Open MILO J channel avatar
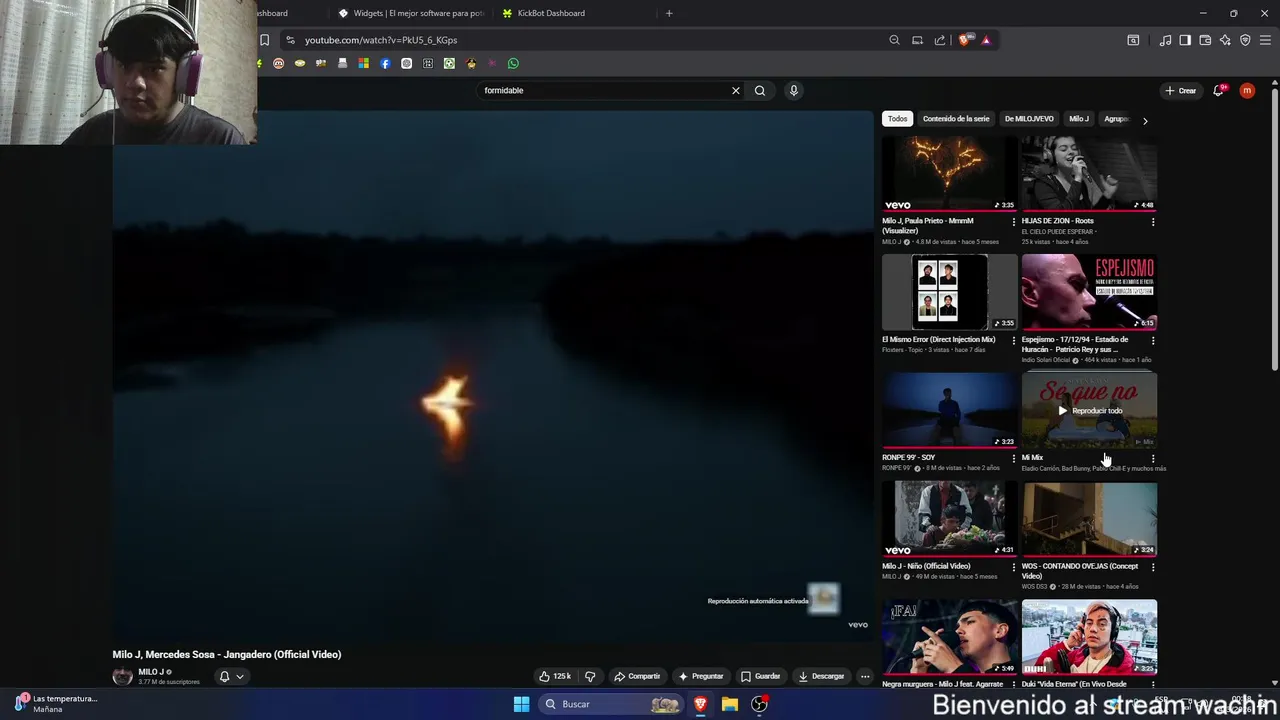 (x=122, y=676)
